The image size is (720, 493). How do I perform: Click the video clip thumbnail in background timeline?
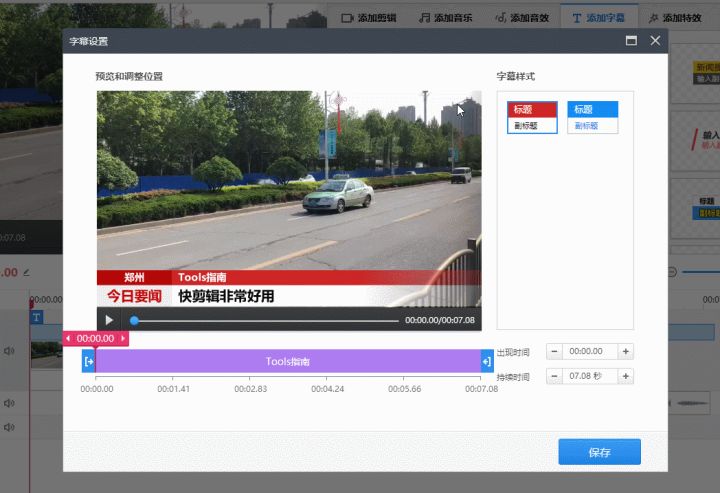coord(46,354)
